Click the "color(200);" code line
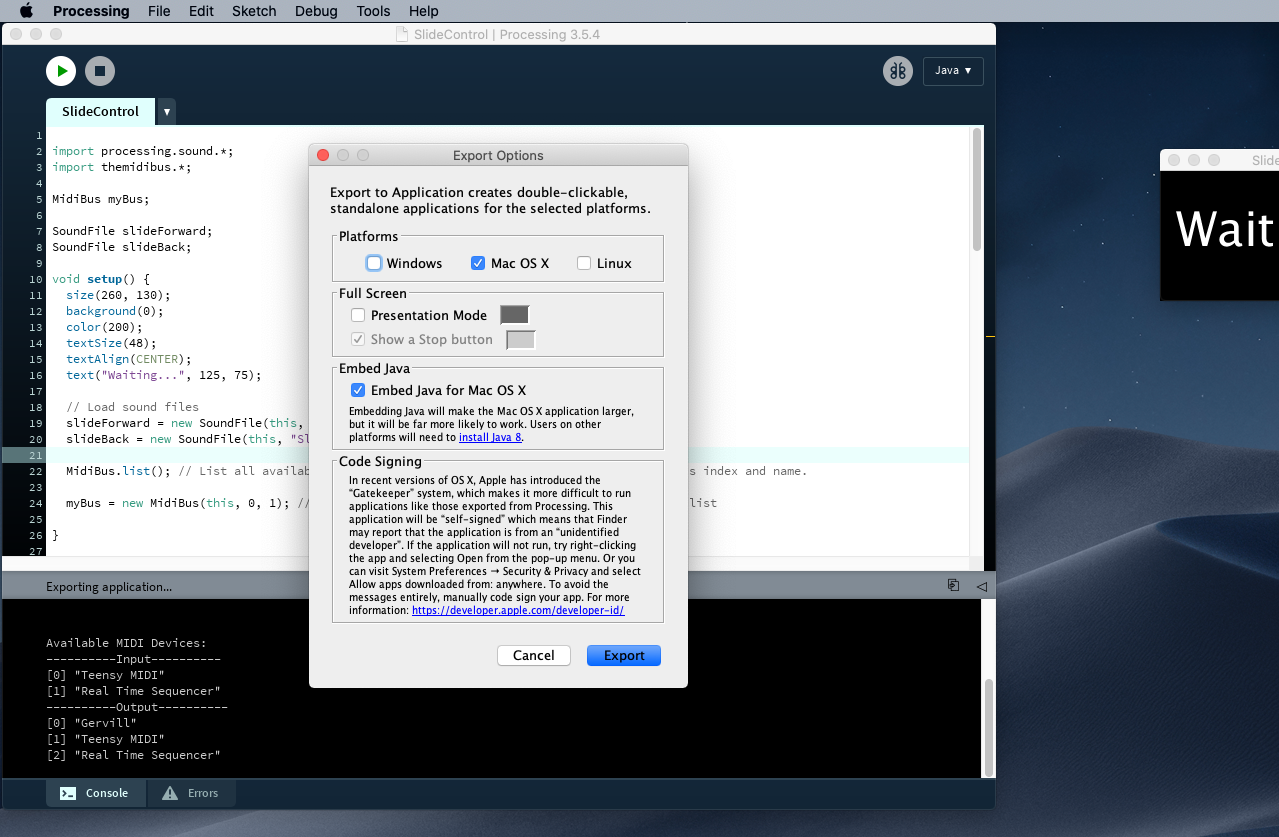The height and width of the screenshot is (837, 1279). point(104,327)
